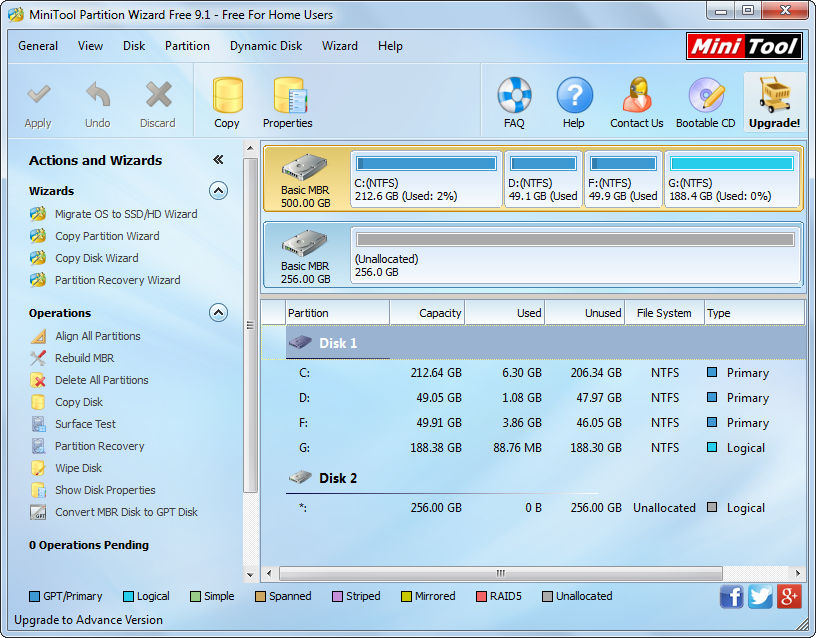816x638 pixels.
Task: Open the Dynamic Disk menu
Action: click(266, 46)
